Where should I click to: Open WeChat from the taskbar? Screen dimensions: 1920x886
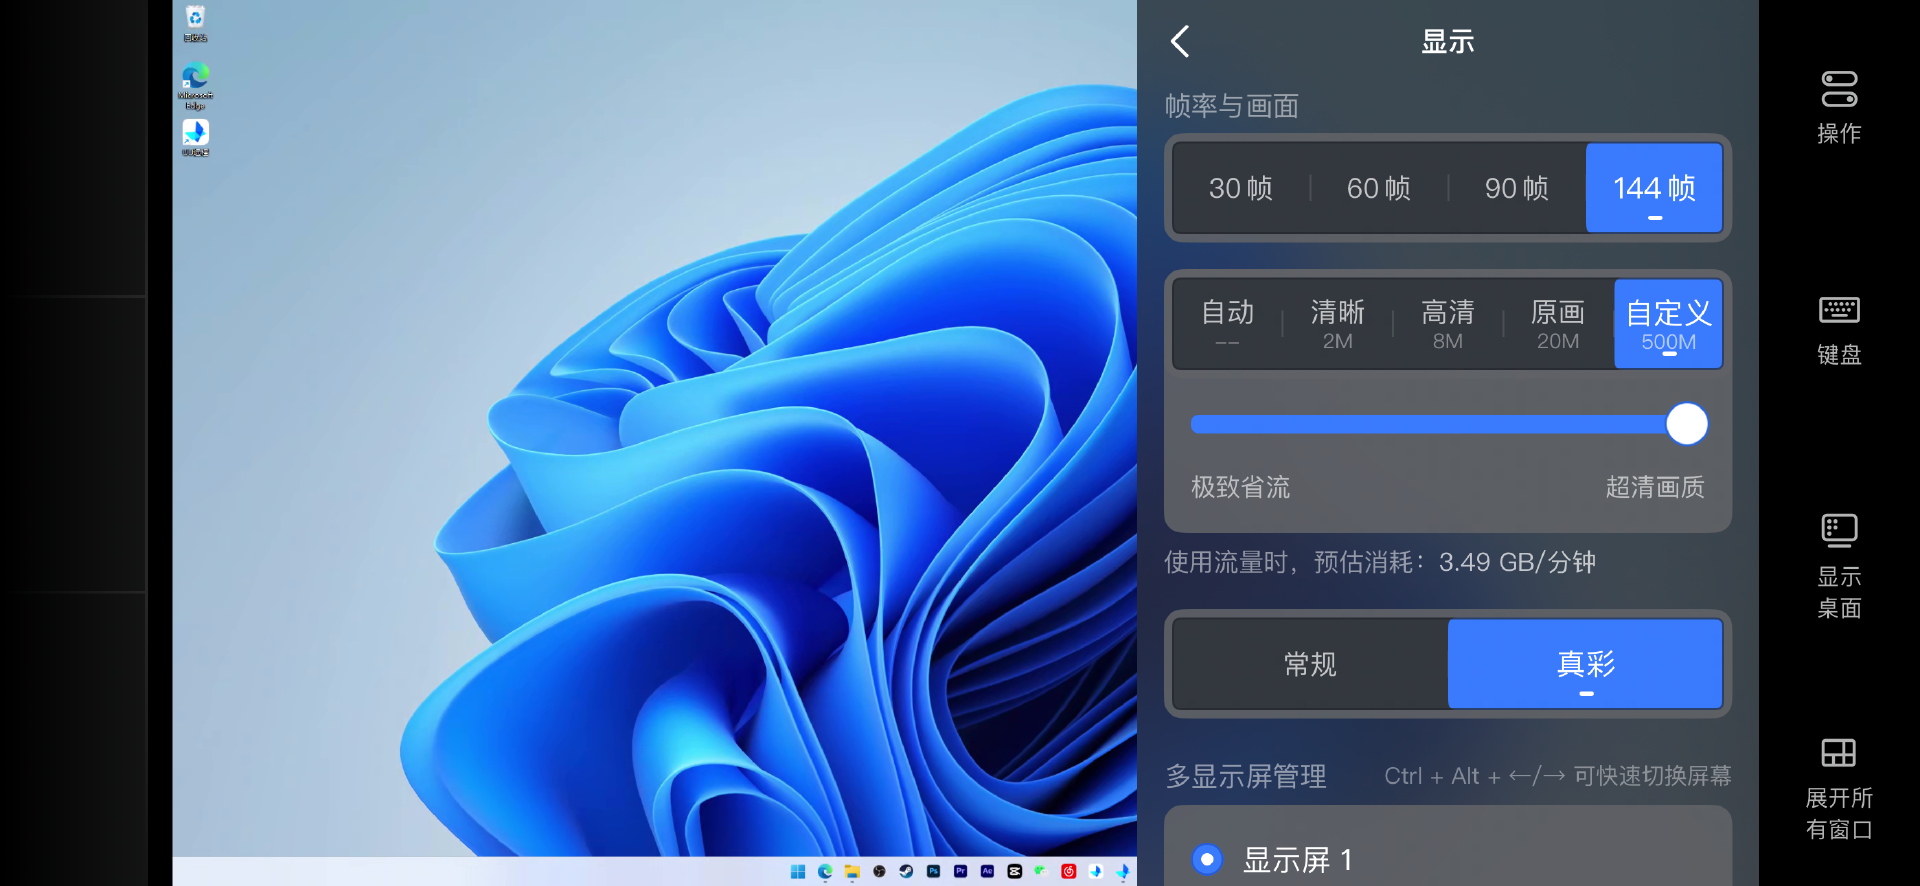click(1041, 871)
